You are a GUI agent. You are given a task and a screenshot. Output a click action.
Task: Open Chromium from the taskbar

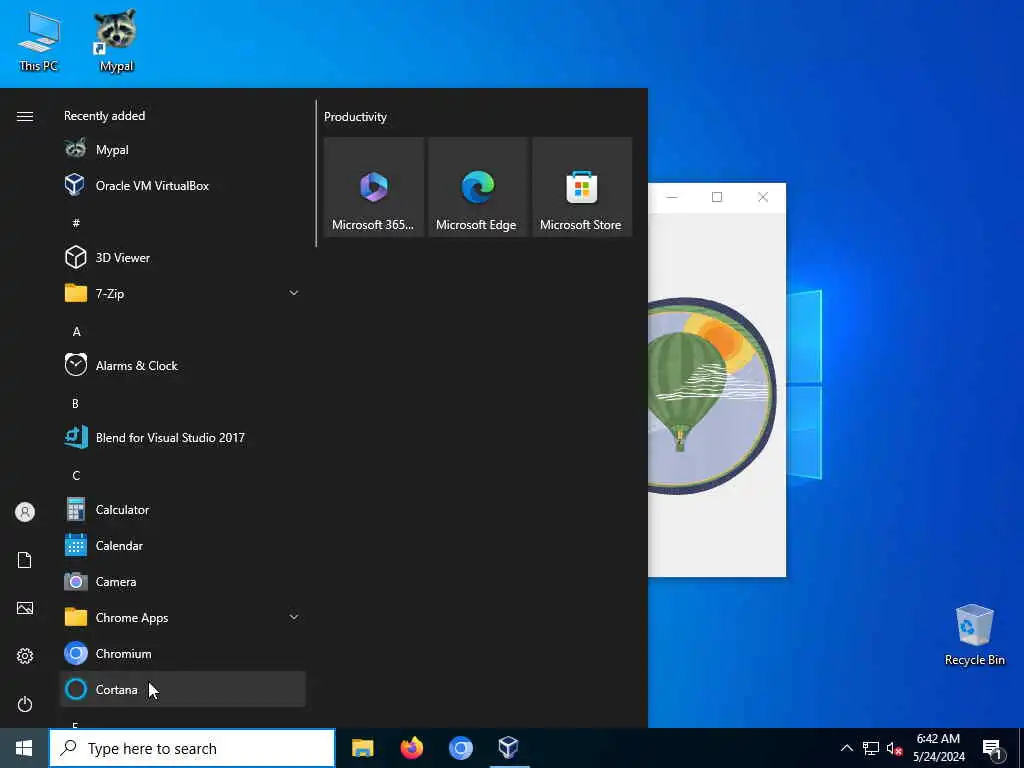click(x=460, y=748)
